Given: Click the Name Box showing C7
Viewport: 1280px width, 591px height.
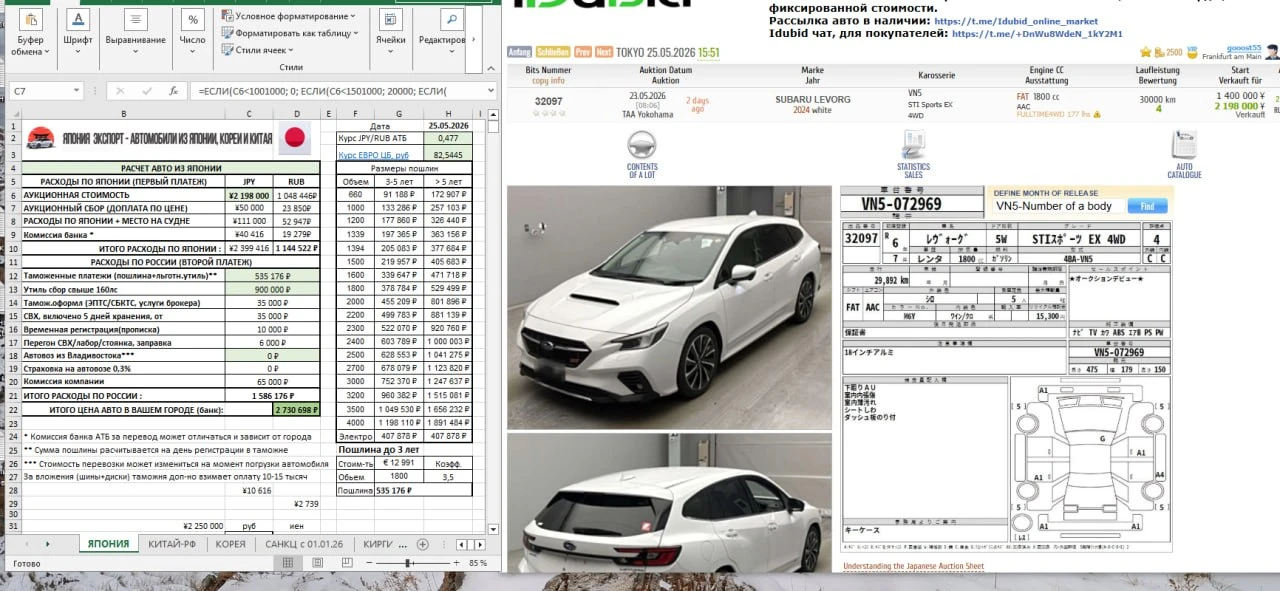Looking at the screenshot, I should coord(40,91).
